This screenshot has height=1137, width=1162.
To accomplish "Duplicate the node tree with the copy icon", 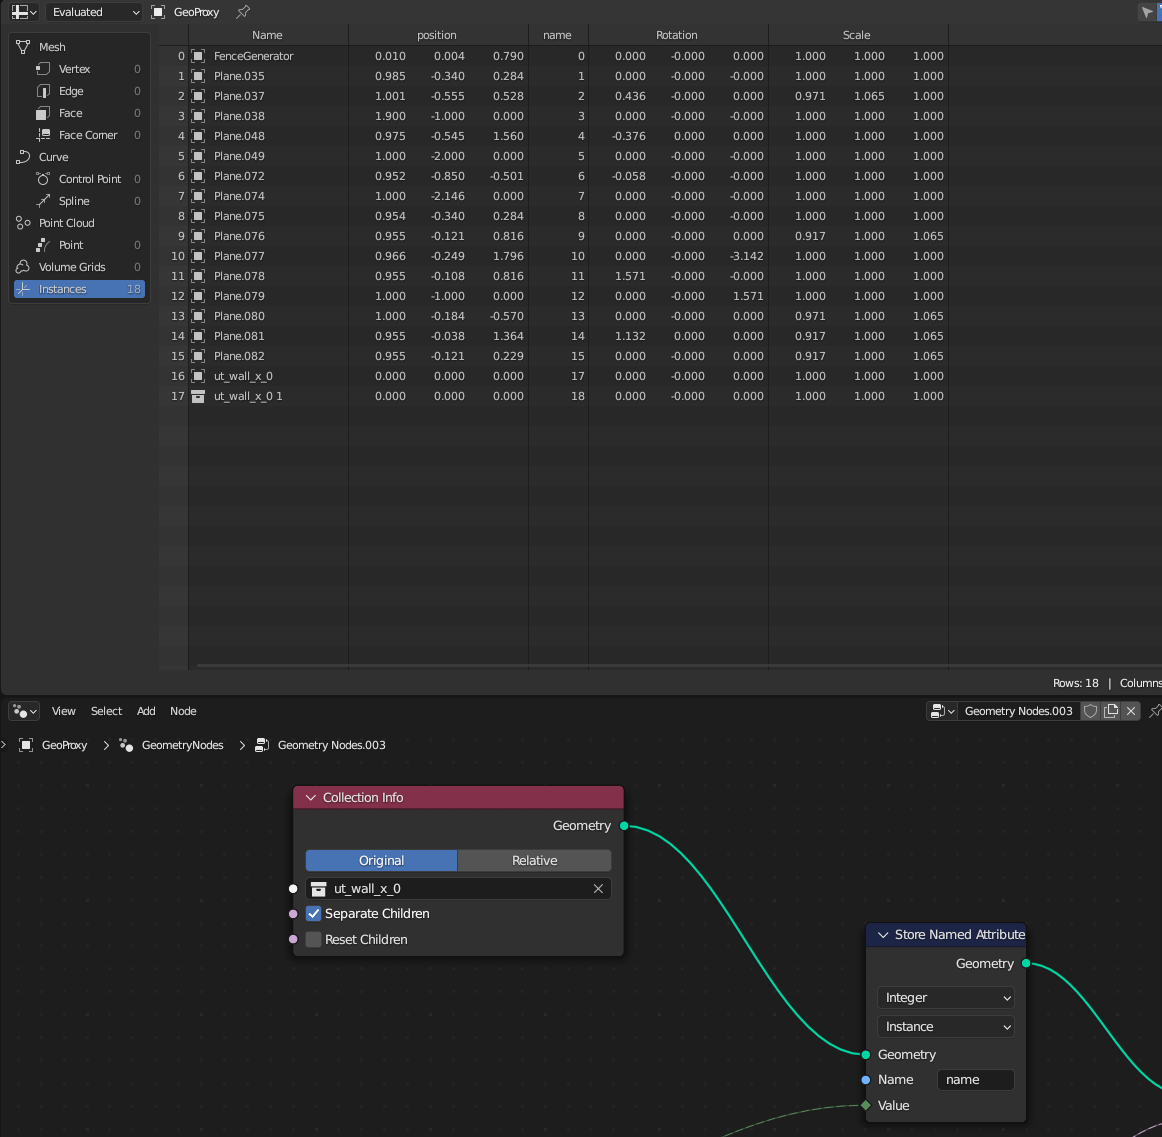I will [x=1111, y=712].
